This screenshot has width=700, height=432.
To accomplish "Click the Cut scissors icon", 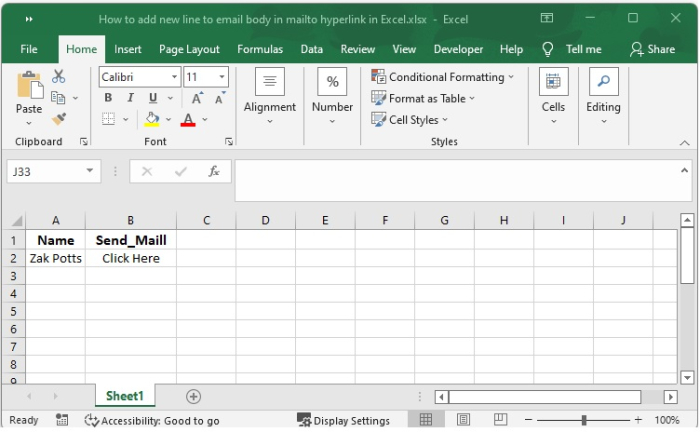I will (58, 76).
